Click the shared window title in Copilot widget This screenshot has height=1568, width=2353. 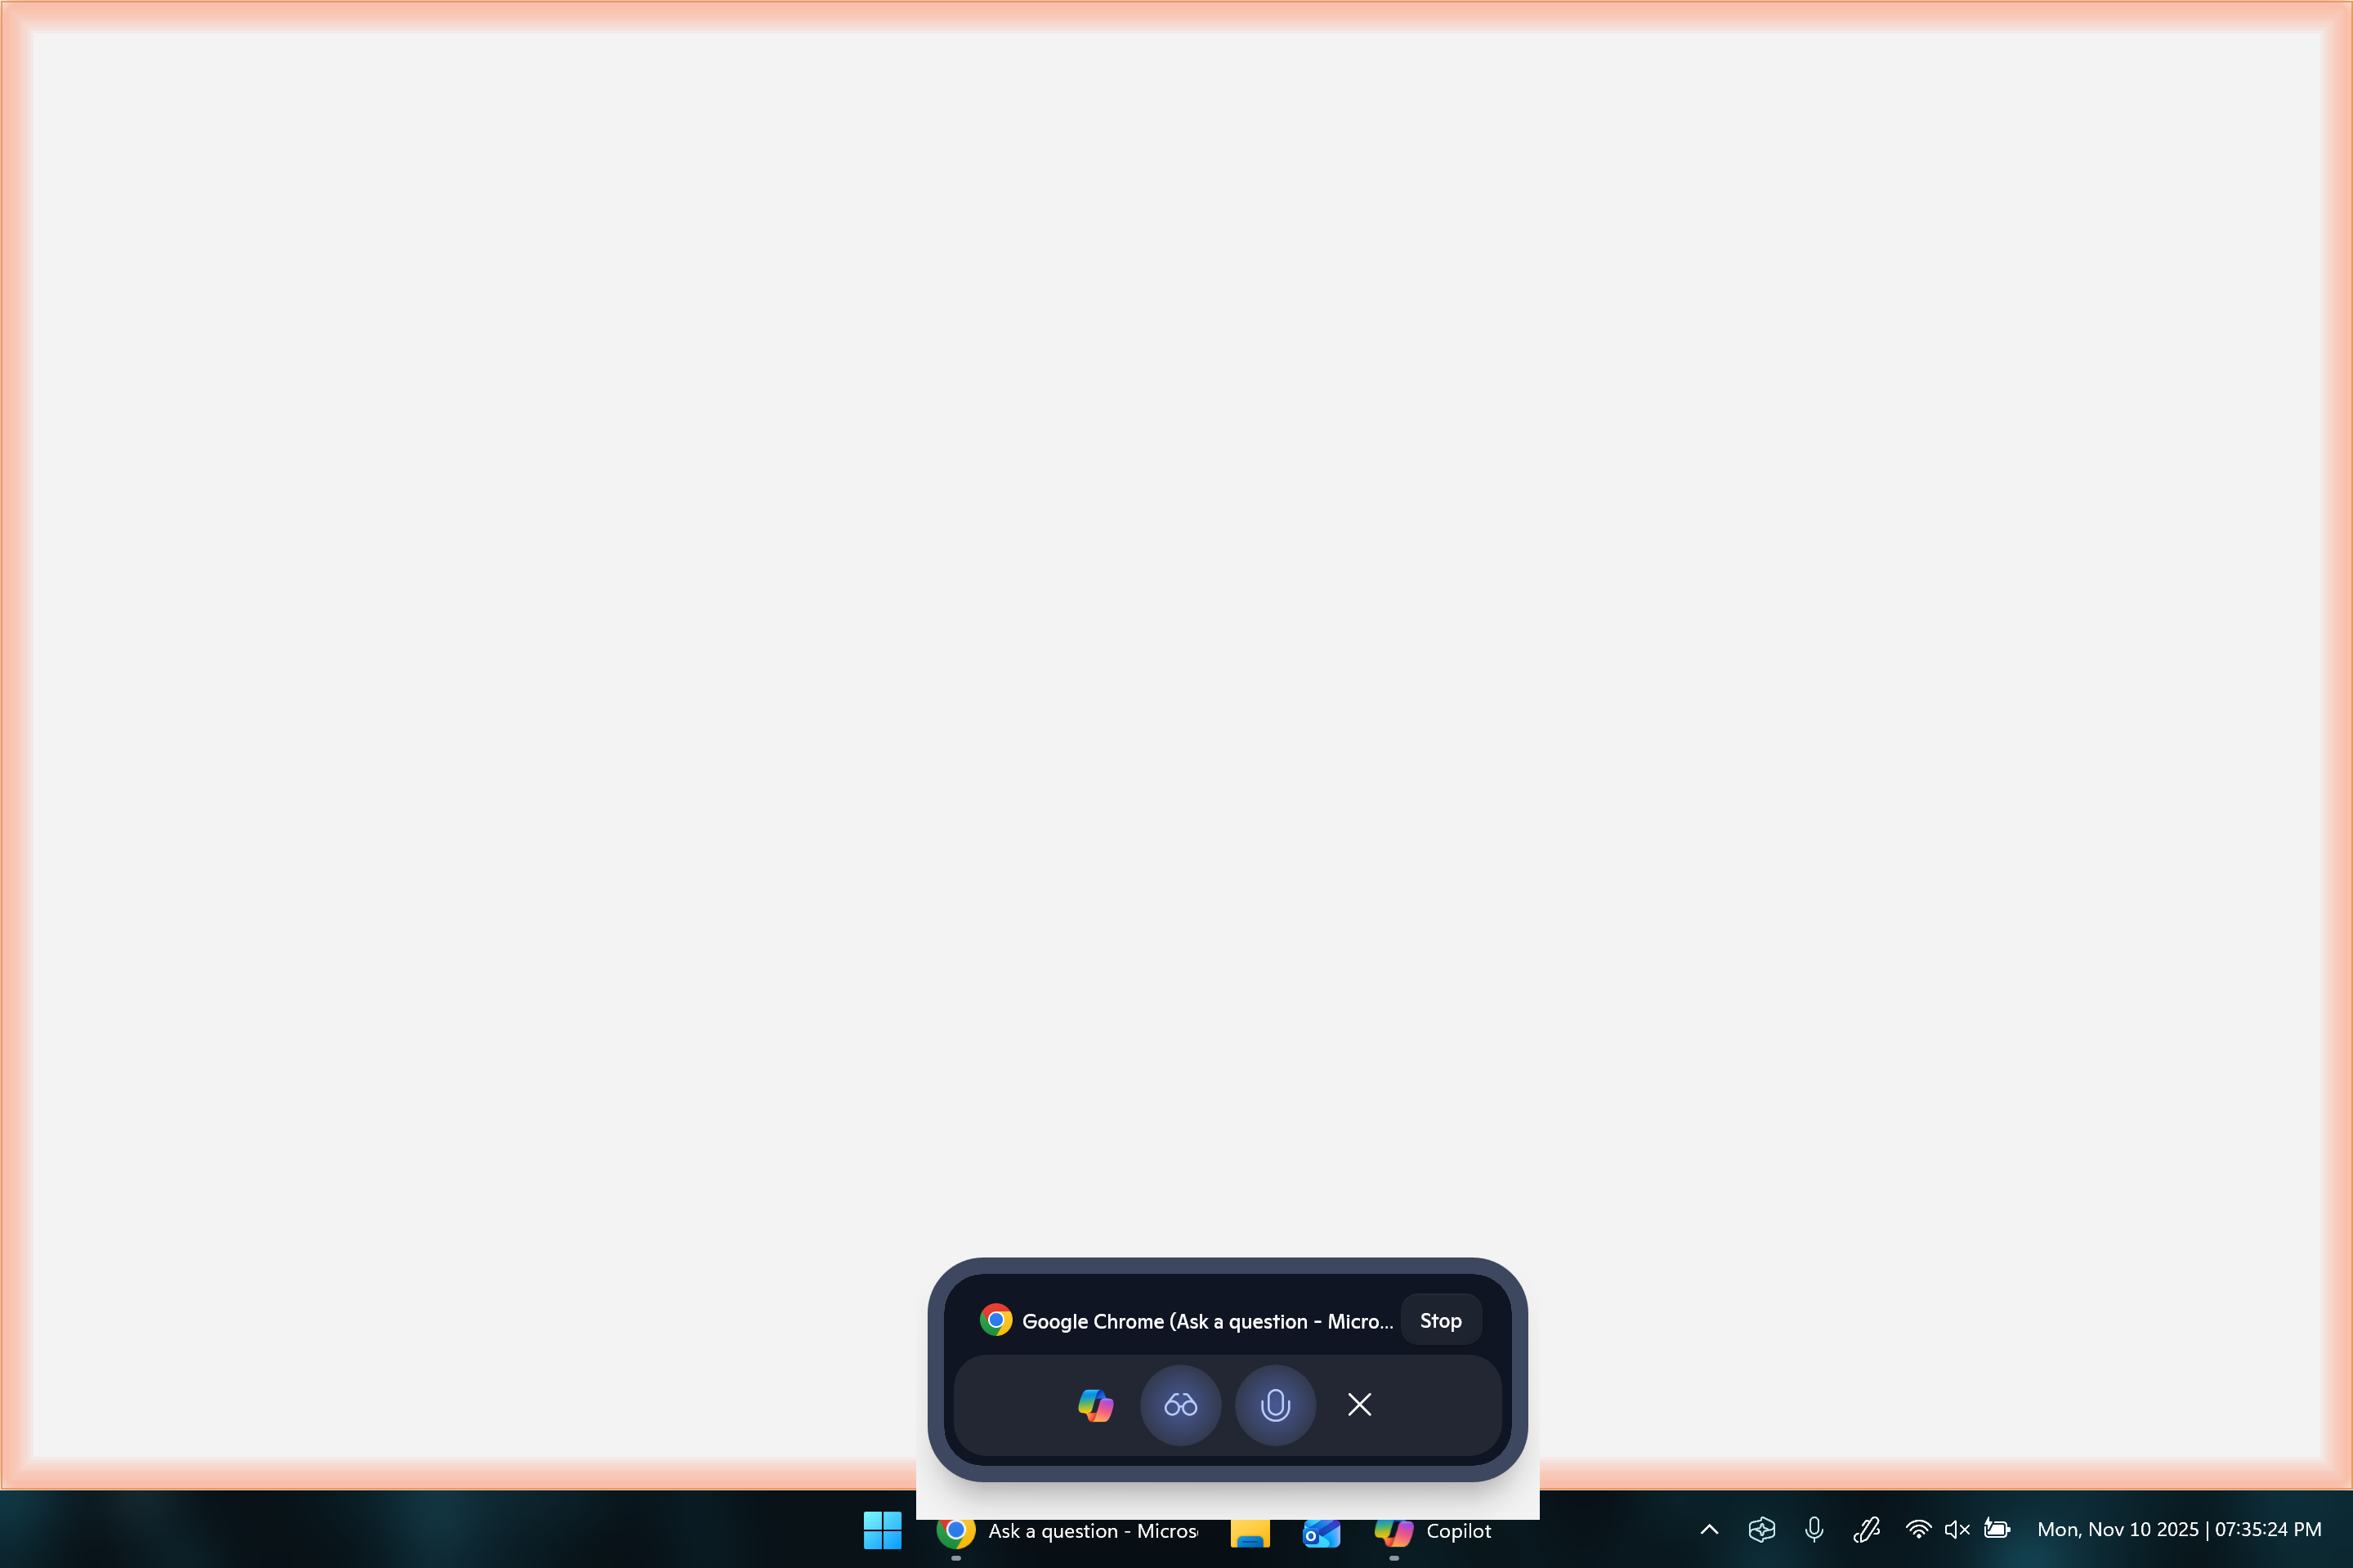click(1207, 1321)
